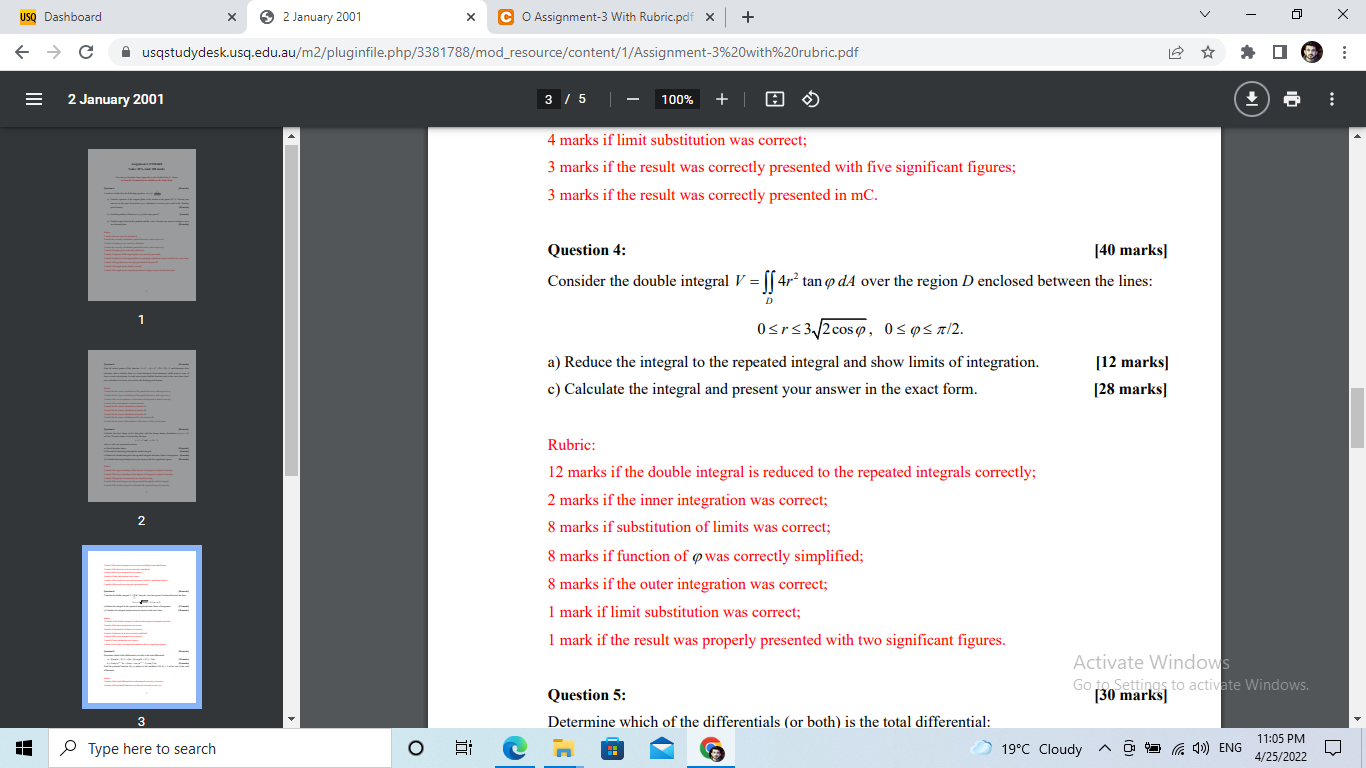Screen dimensions: 1366x768
Task: Reload the current page
Action: (x=87, y=52)
